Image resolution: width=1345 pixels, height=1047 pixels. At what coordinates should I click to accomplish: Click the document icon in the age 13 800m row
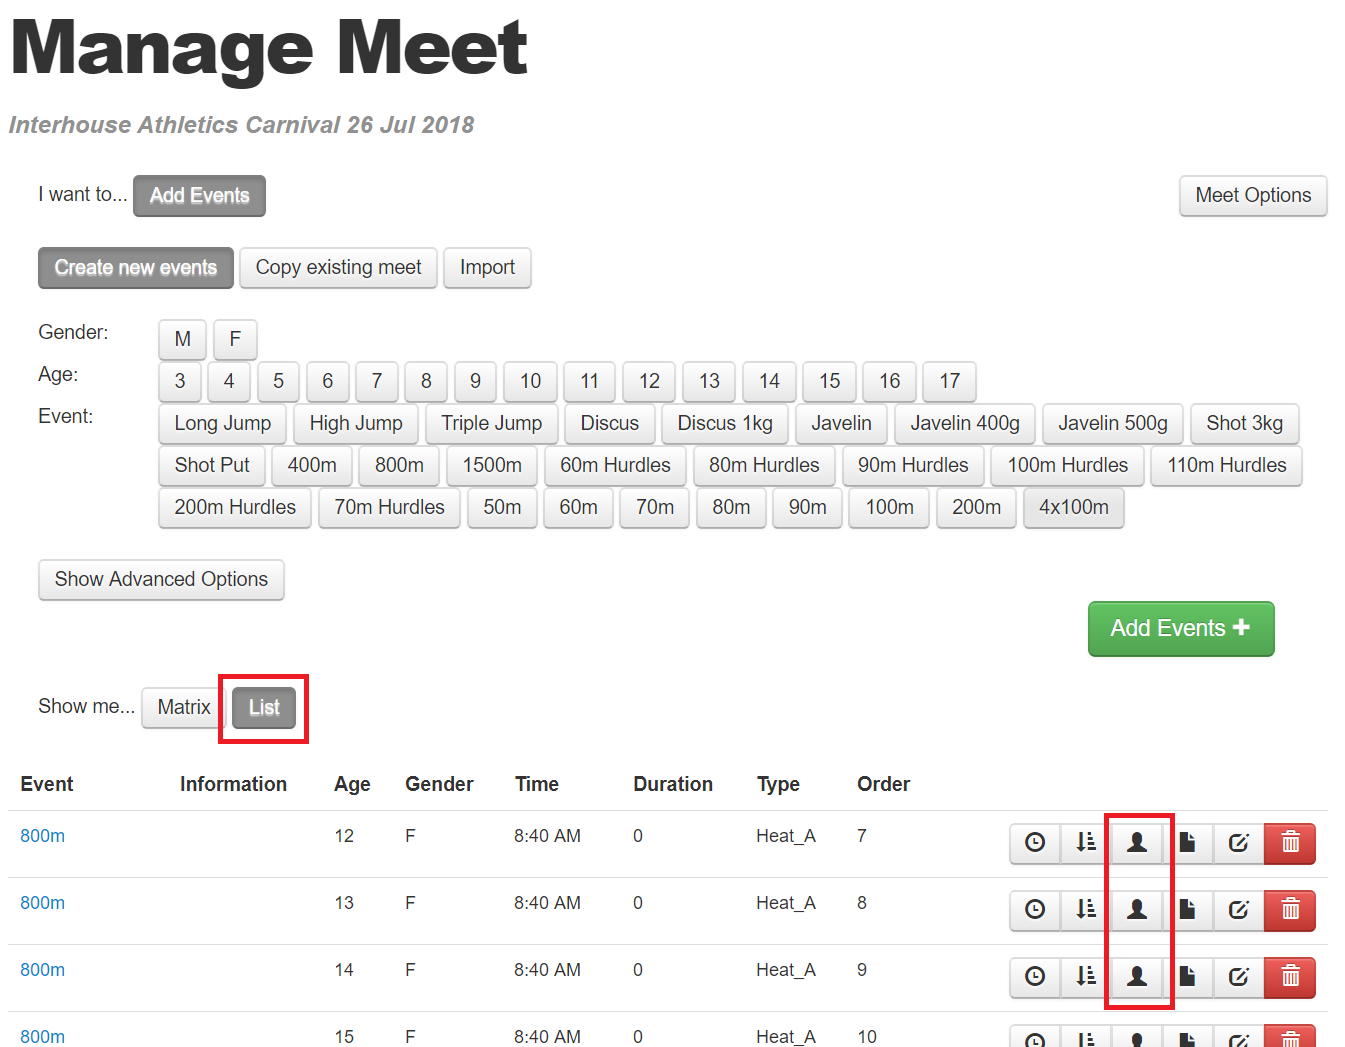tap(1188, 910)
